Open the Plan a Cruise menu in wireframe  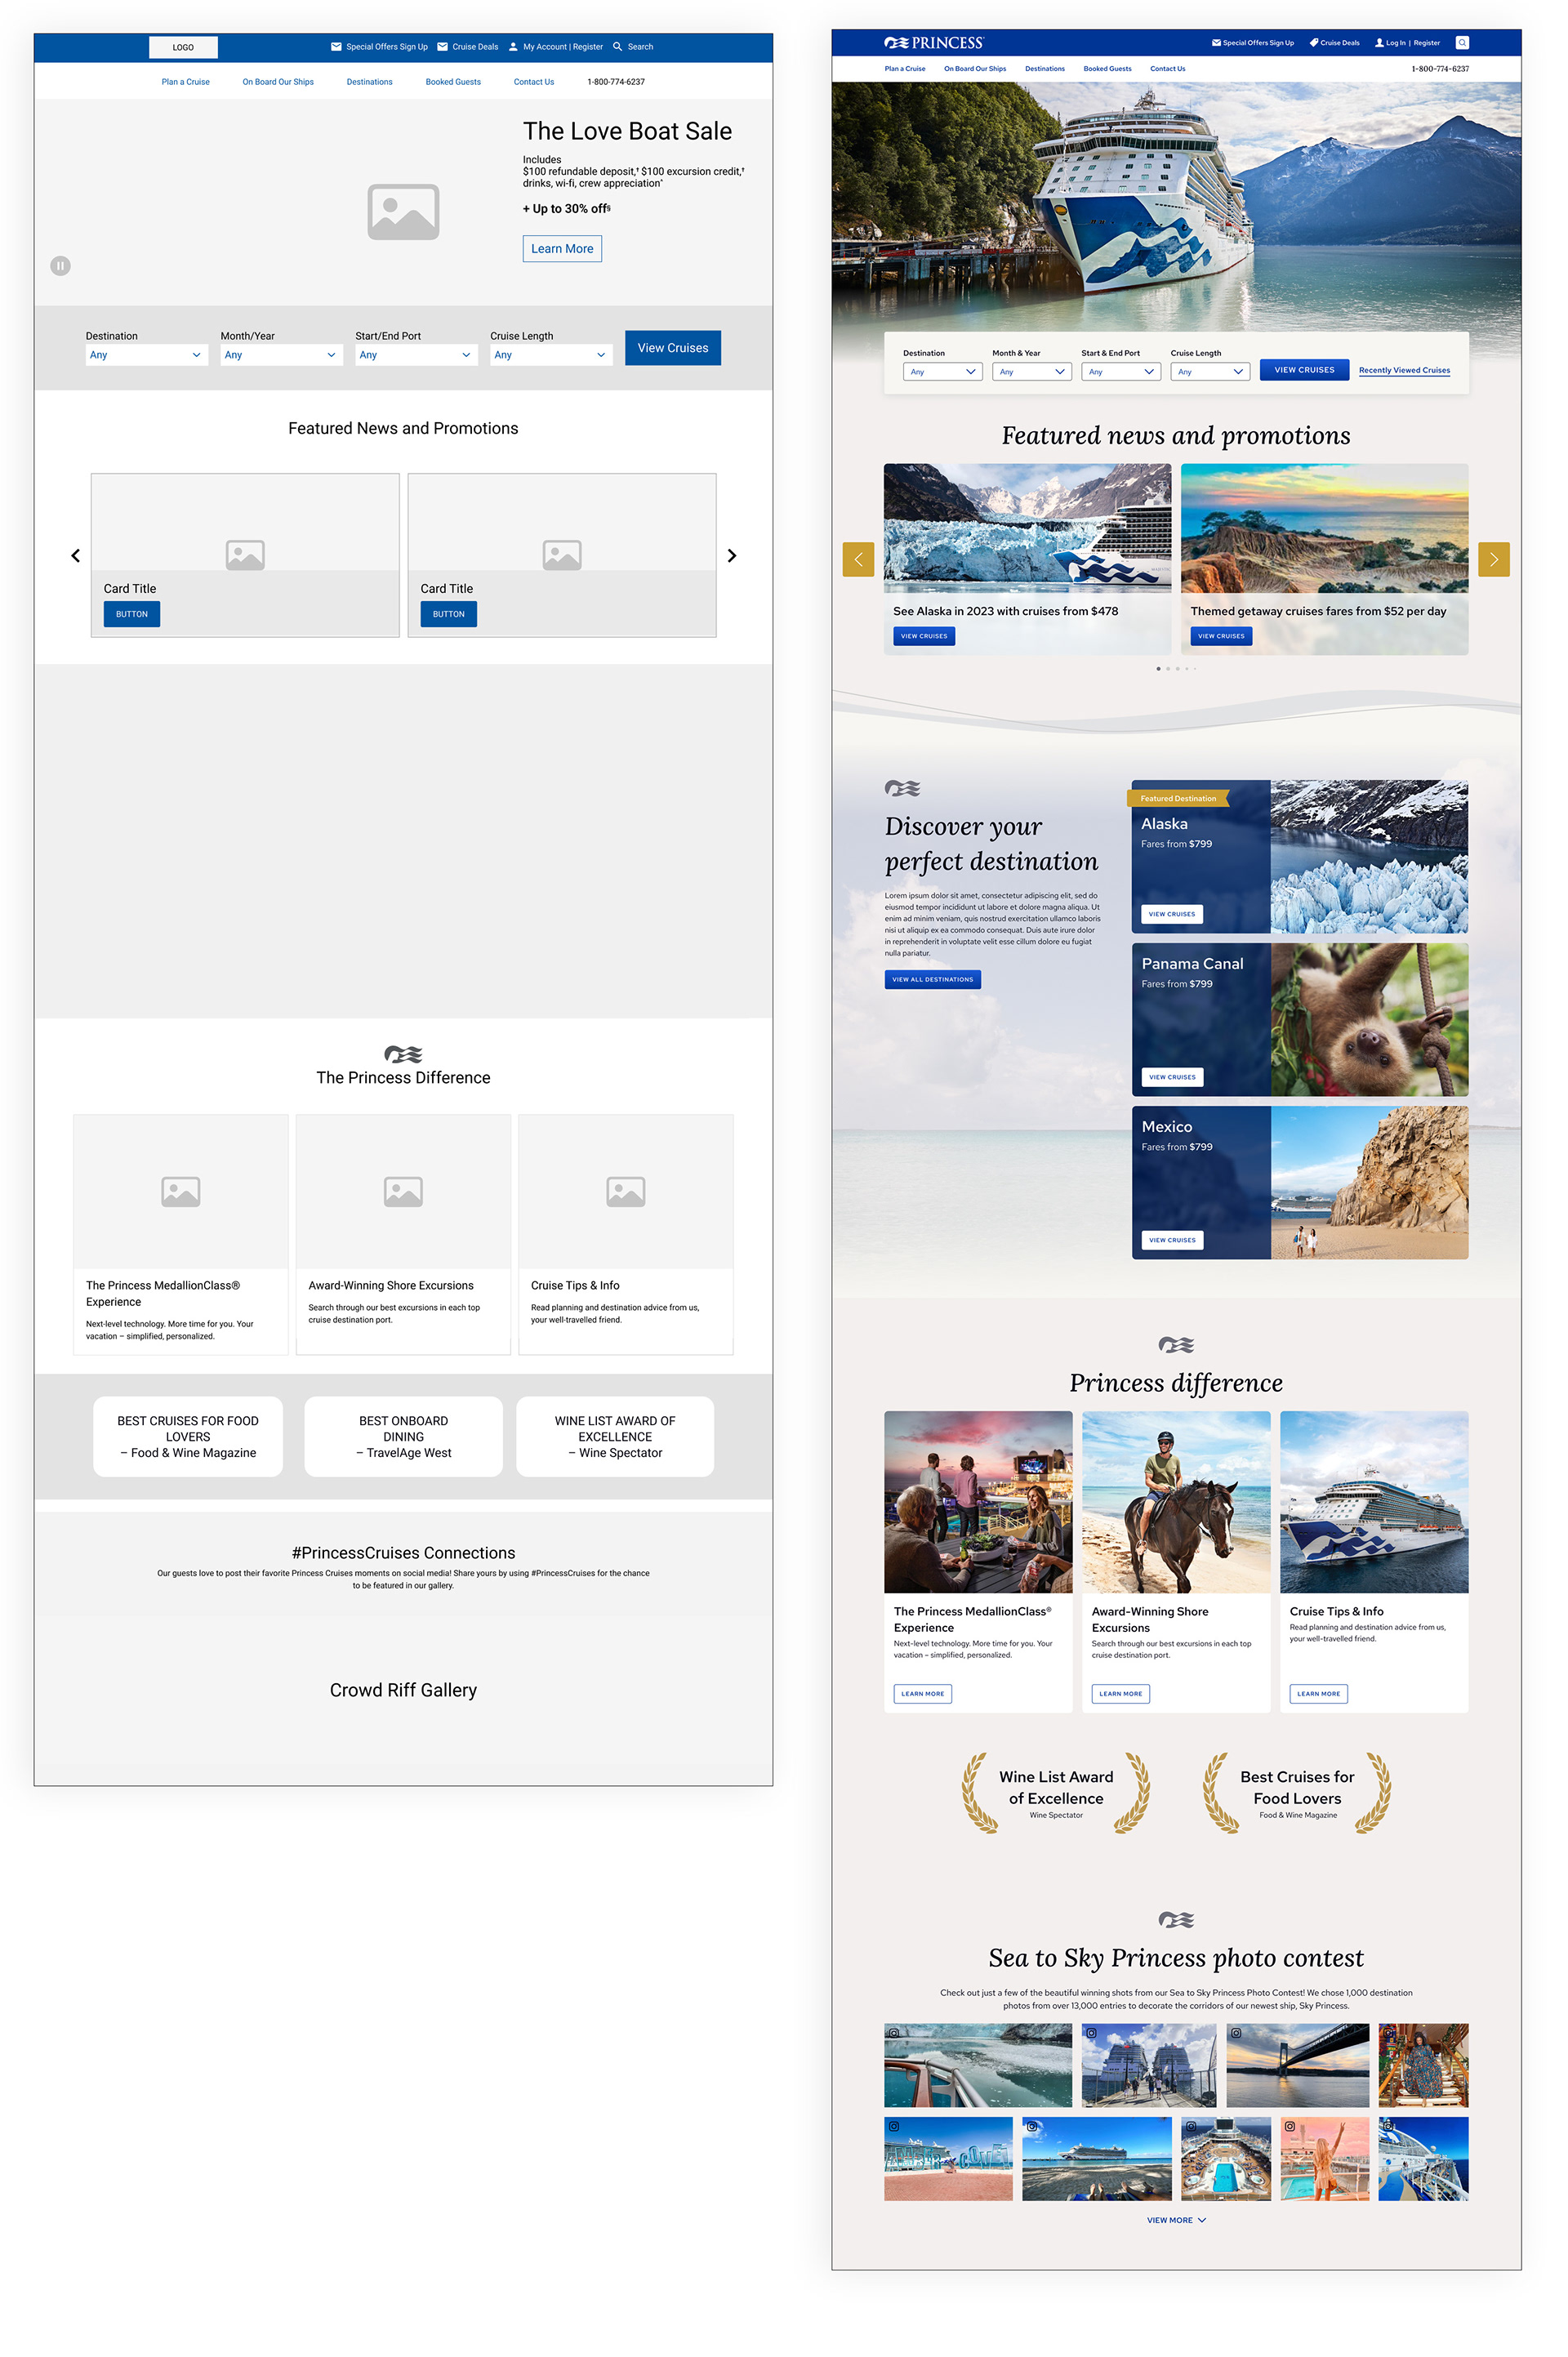pyautogui.click(x=185, y=82)
